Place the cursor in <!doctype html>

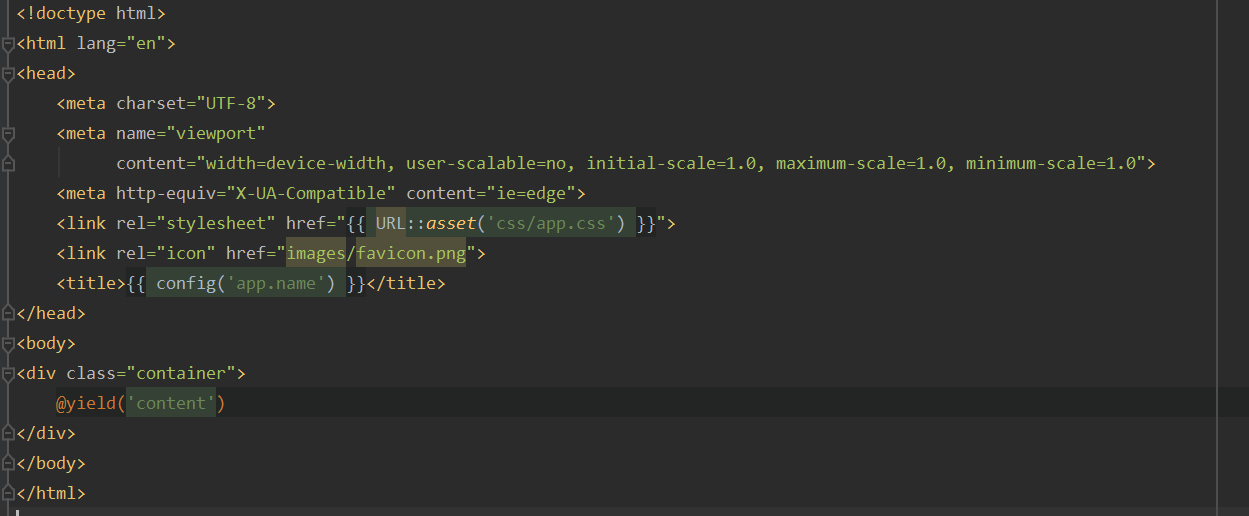[x=91, y=14]
